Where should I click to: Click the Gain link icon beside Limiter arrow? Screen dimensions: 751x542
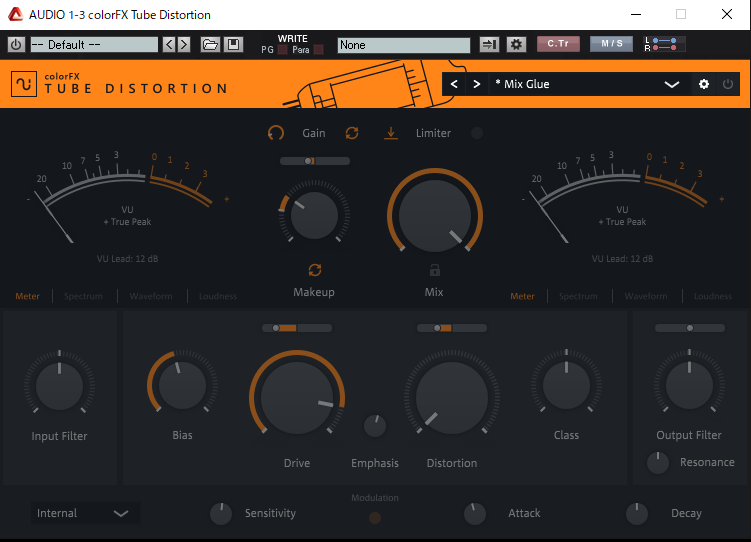click(352, 133)
